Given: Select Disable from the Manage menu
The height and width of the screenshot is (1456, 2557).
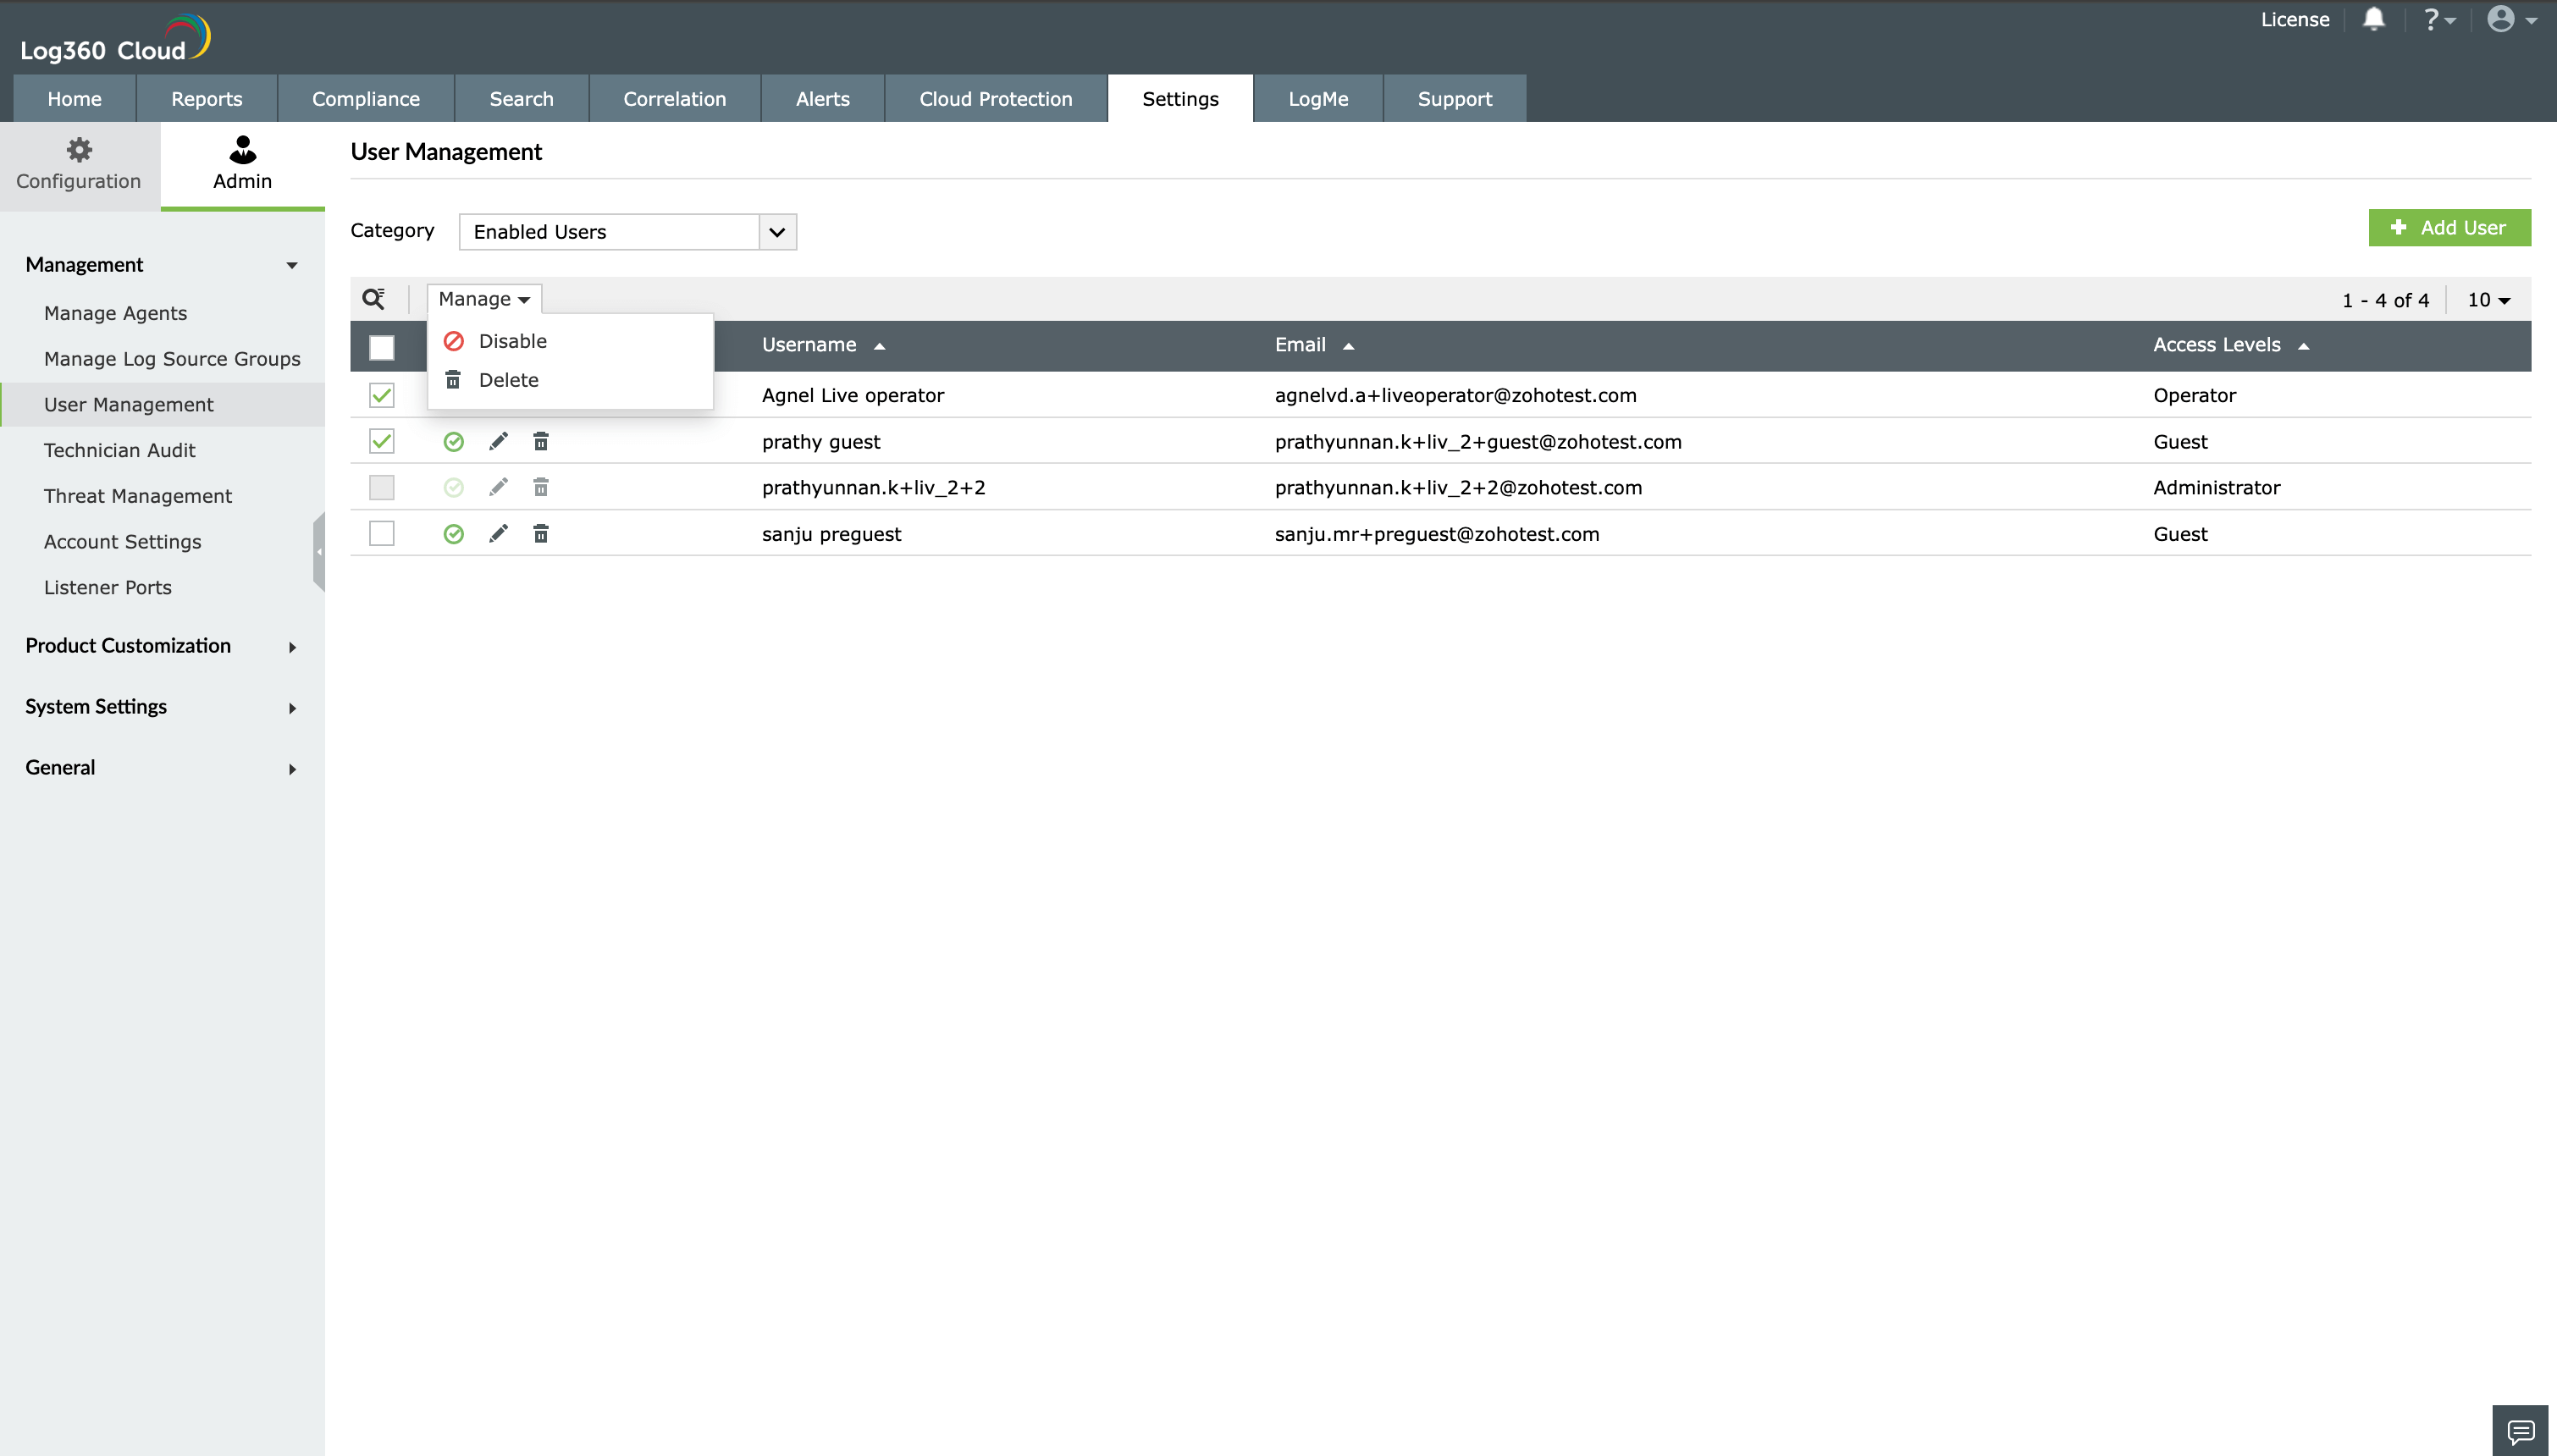Looking at the screenshot, I should (513, 340).
